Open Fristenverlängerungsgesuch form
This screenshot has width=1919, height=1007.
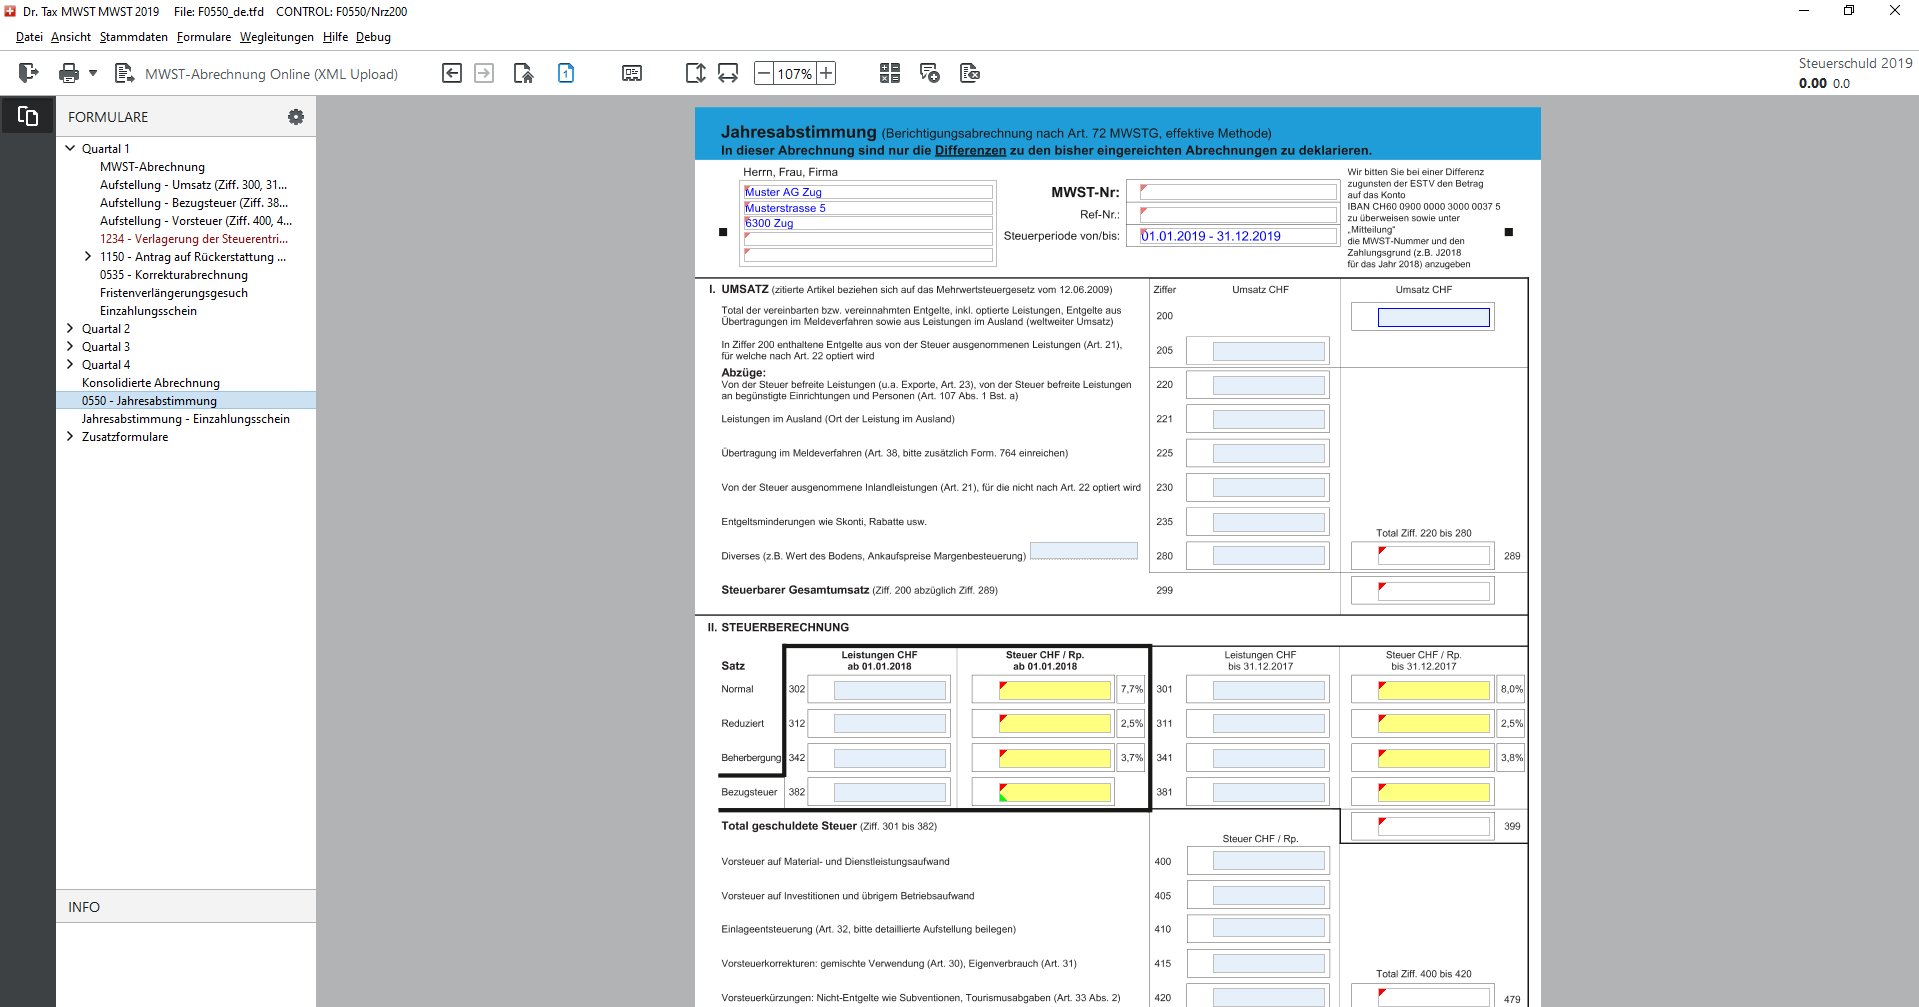point(174,293)
